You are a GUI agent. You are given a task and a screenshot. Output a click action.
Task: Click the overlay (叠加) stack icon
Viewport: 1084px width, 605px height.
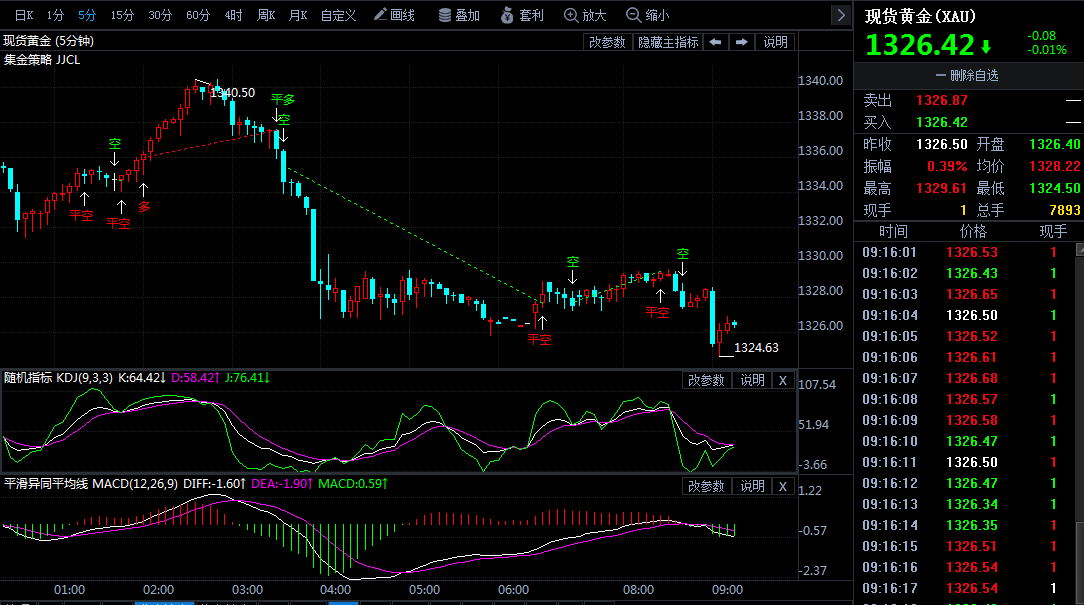coord(445,15)
